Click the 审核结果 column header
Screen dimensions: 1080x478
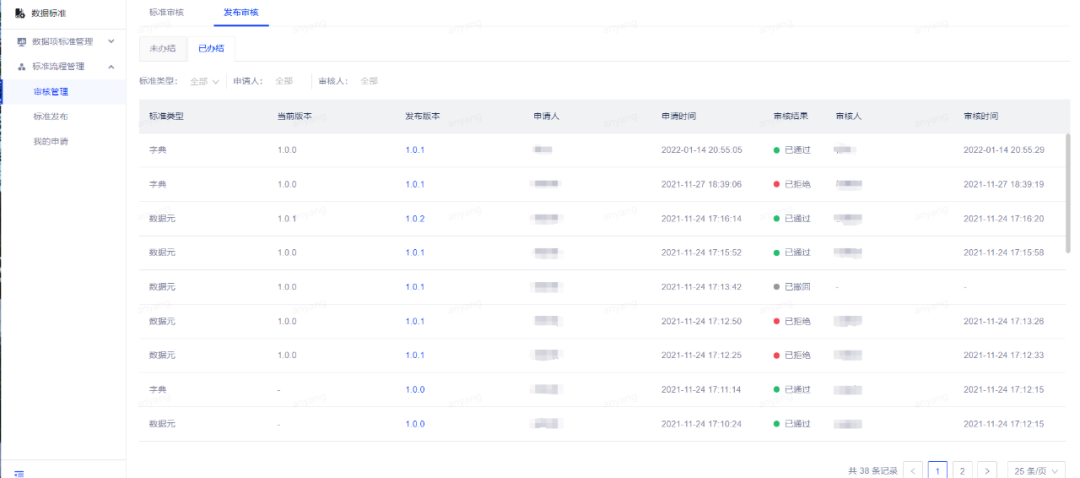pyautogui.click(x=791, y=116)
